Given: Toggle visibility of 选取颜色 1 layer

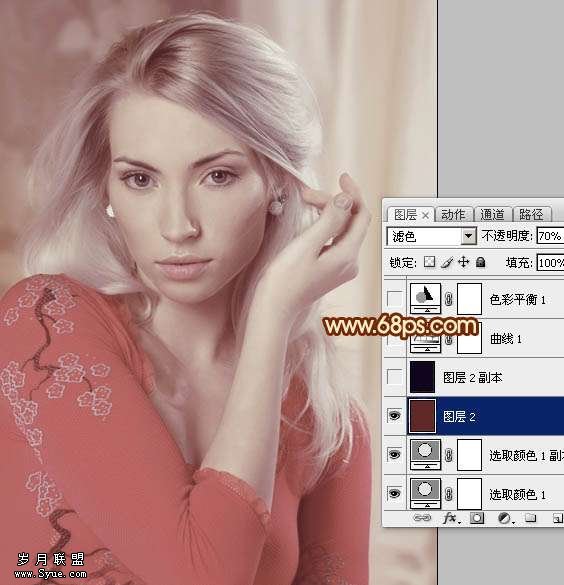Looking at the screenshot, I should pos(394,494).
